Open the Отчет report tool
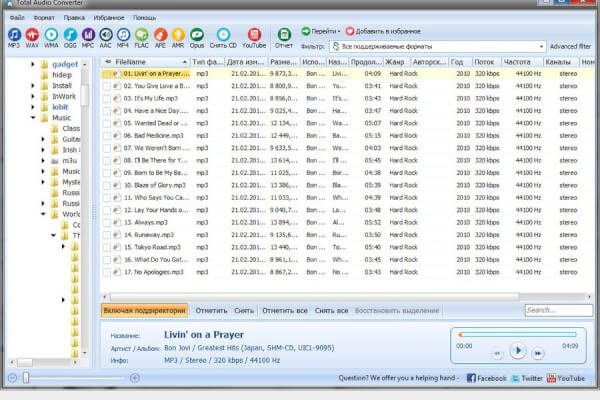600x400 pixels. pyautogui.click(x=284, y=38)
